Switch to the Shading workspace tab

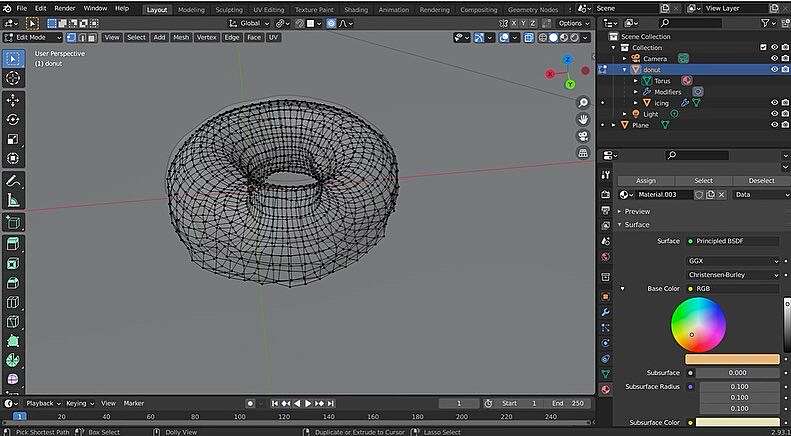click(x=356, y=10)
